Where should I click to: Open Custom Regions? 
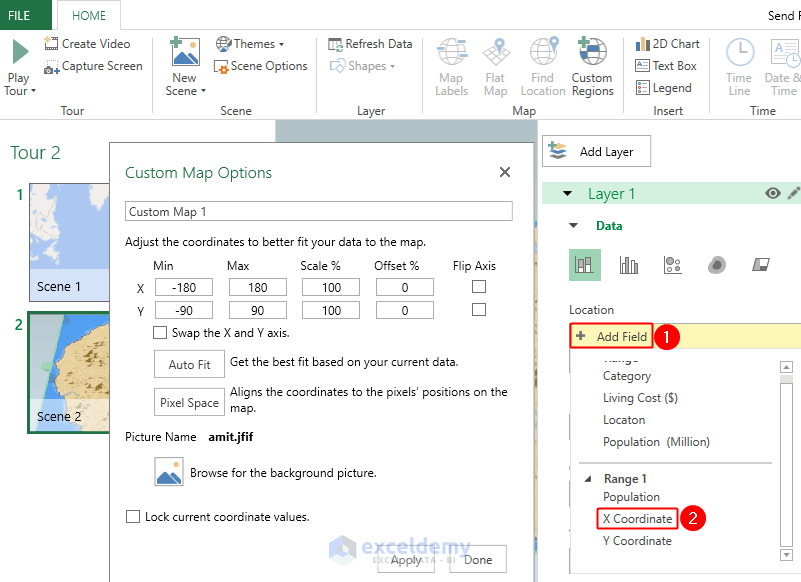tap(592, 67)
